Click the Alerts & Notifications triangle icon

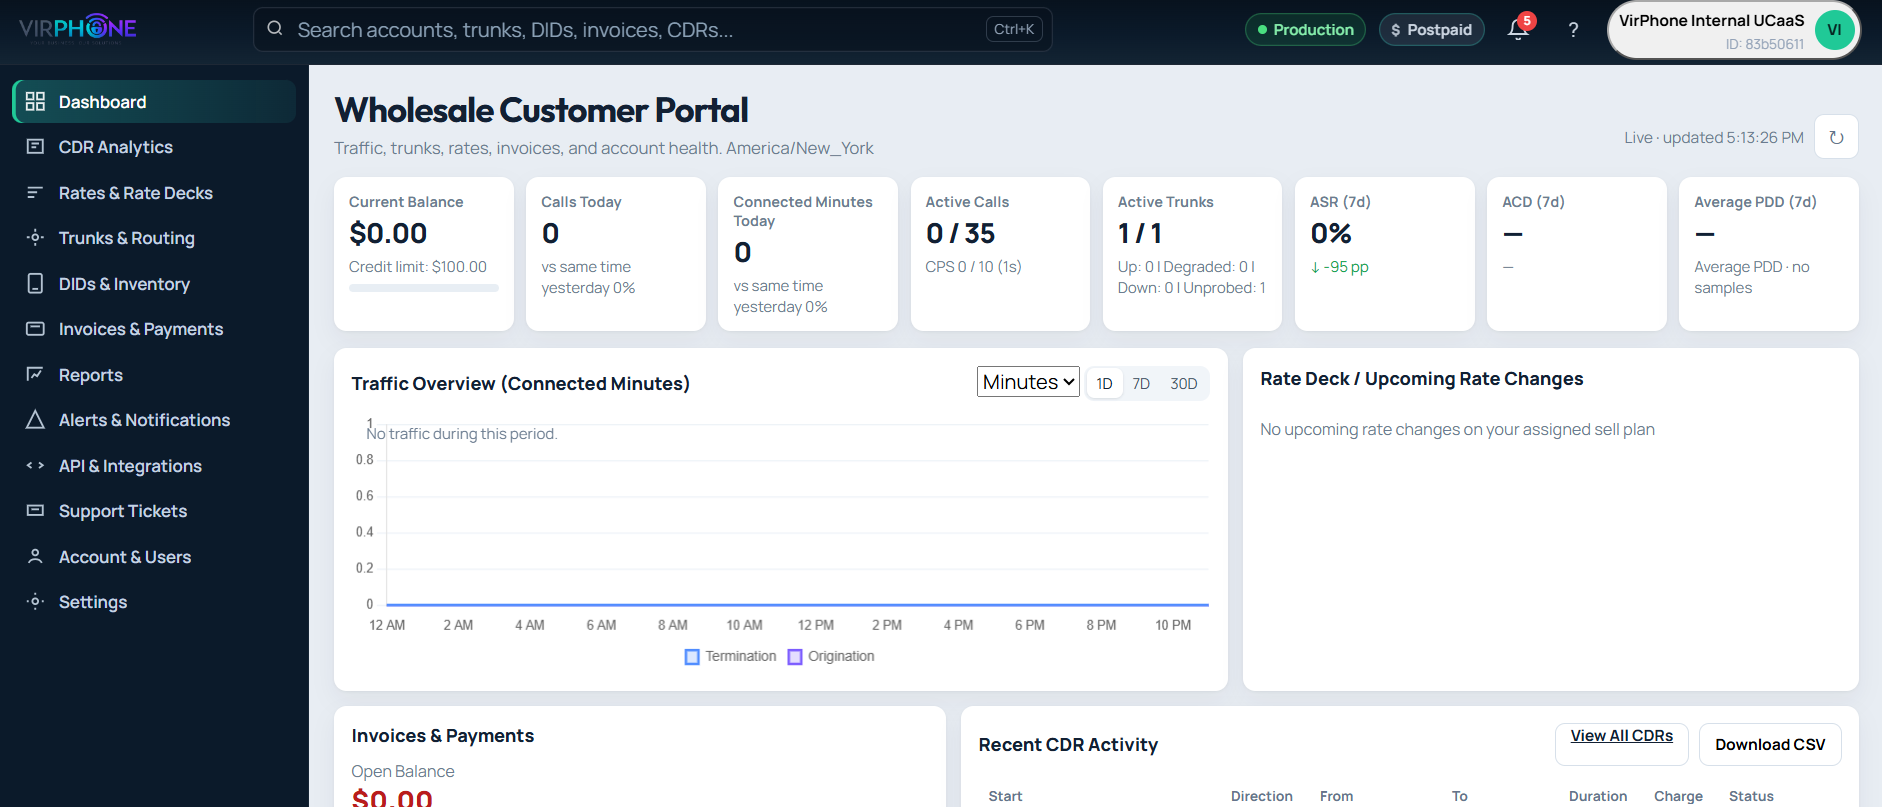pos(35,420)
